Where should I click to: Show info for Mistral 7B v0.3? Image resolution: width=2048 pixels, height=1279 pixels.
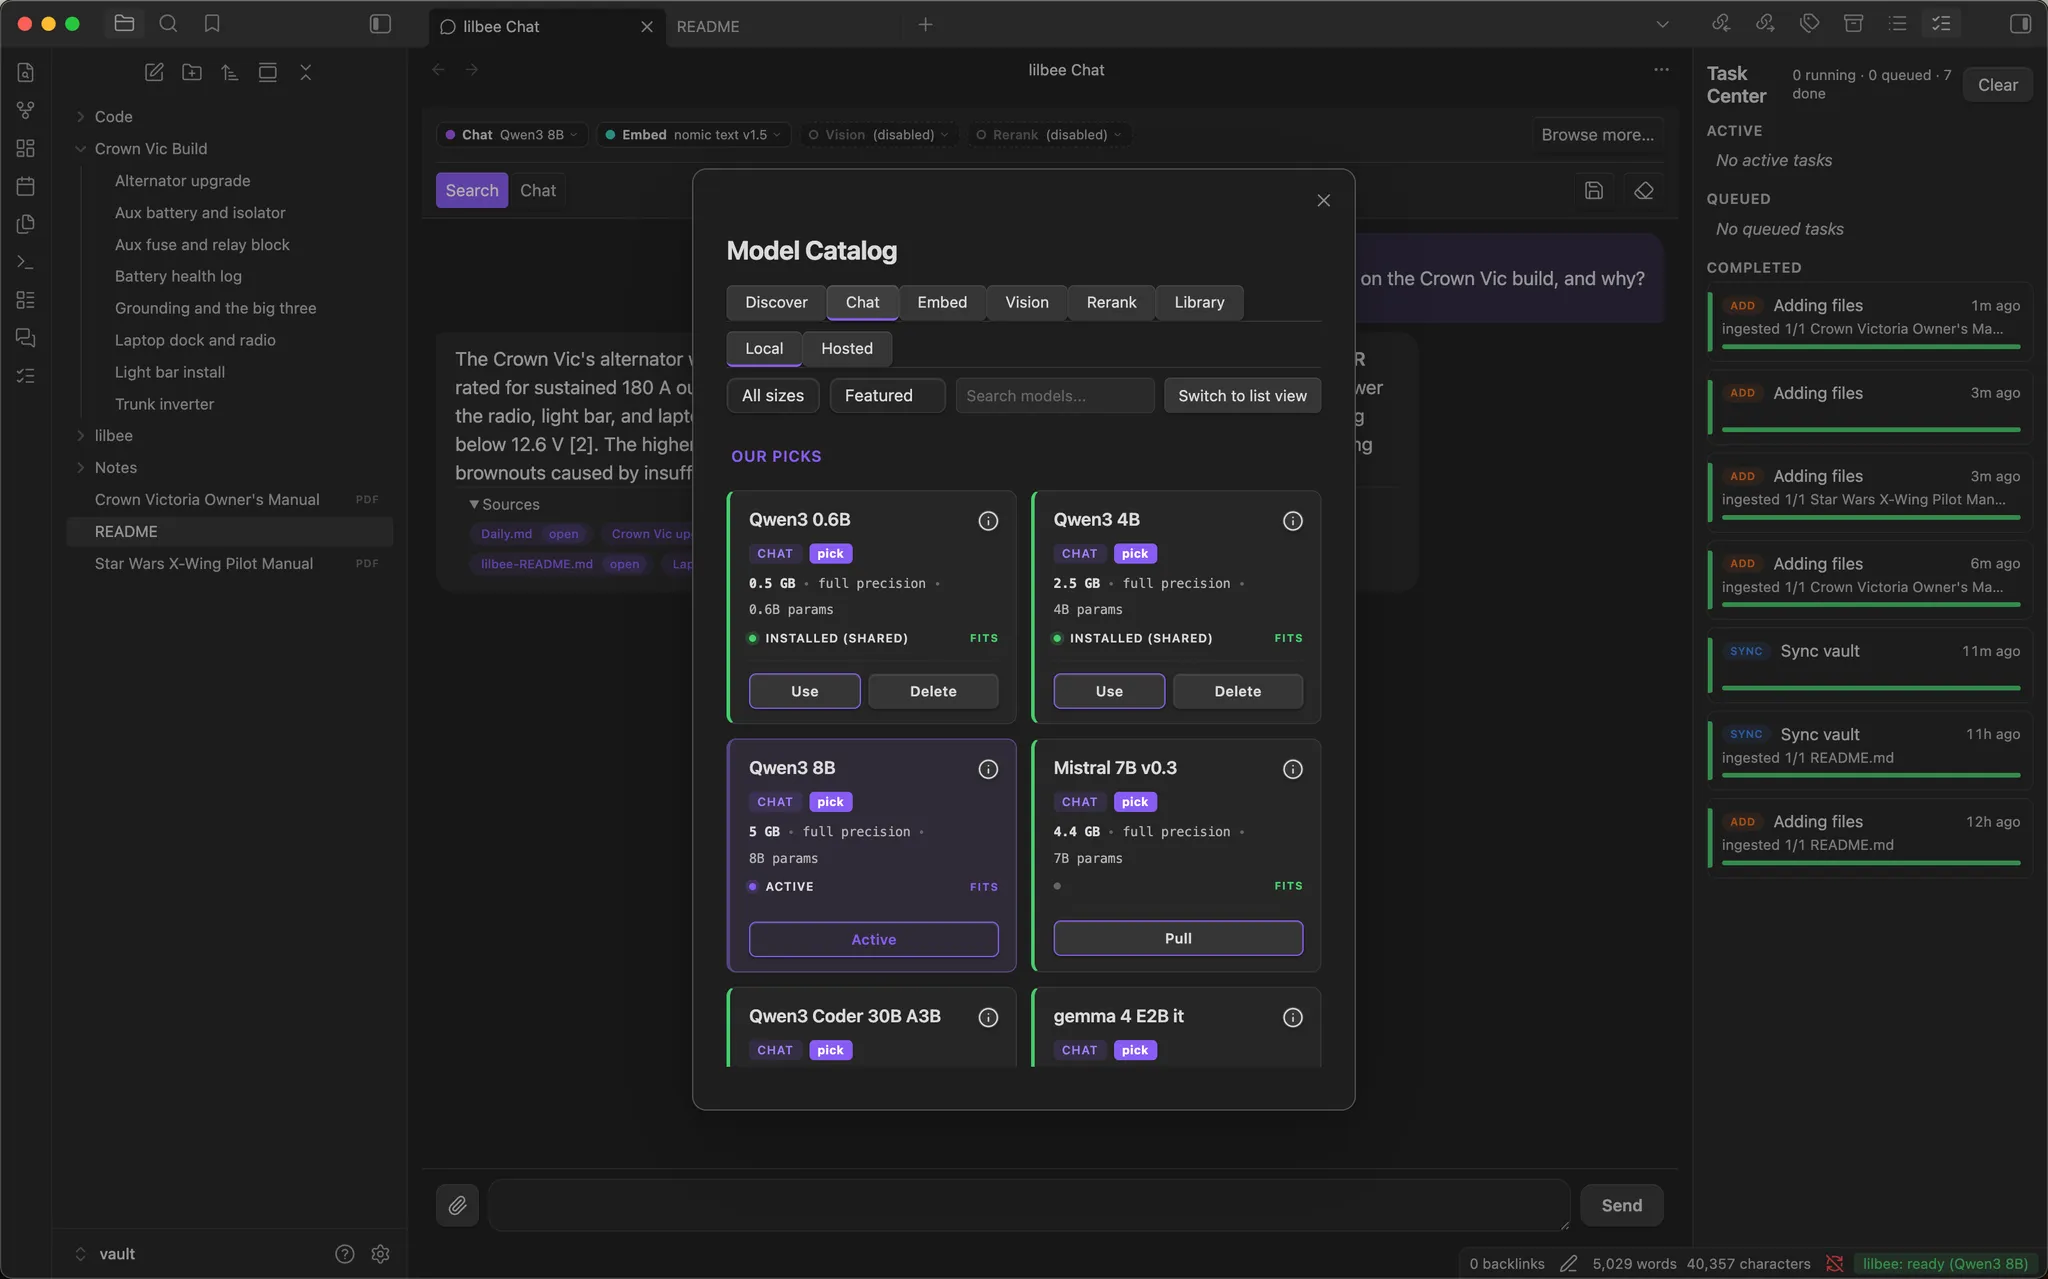coord(1293,769)
